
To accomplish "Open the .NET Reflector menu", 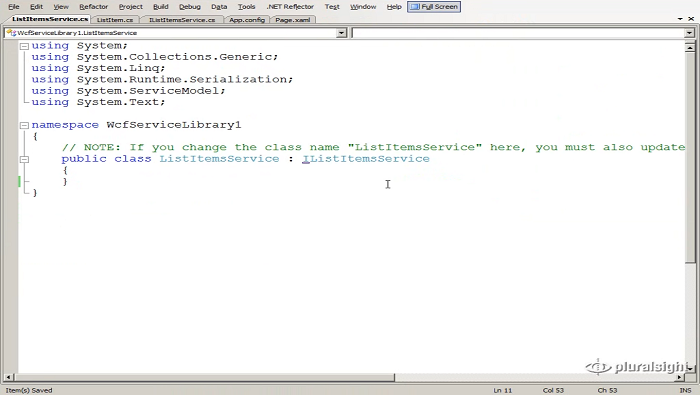I will 290,7.
